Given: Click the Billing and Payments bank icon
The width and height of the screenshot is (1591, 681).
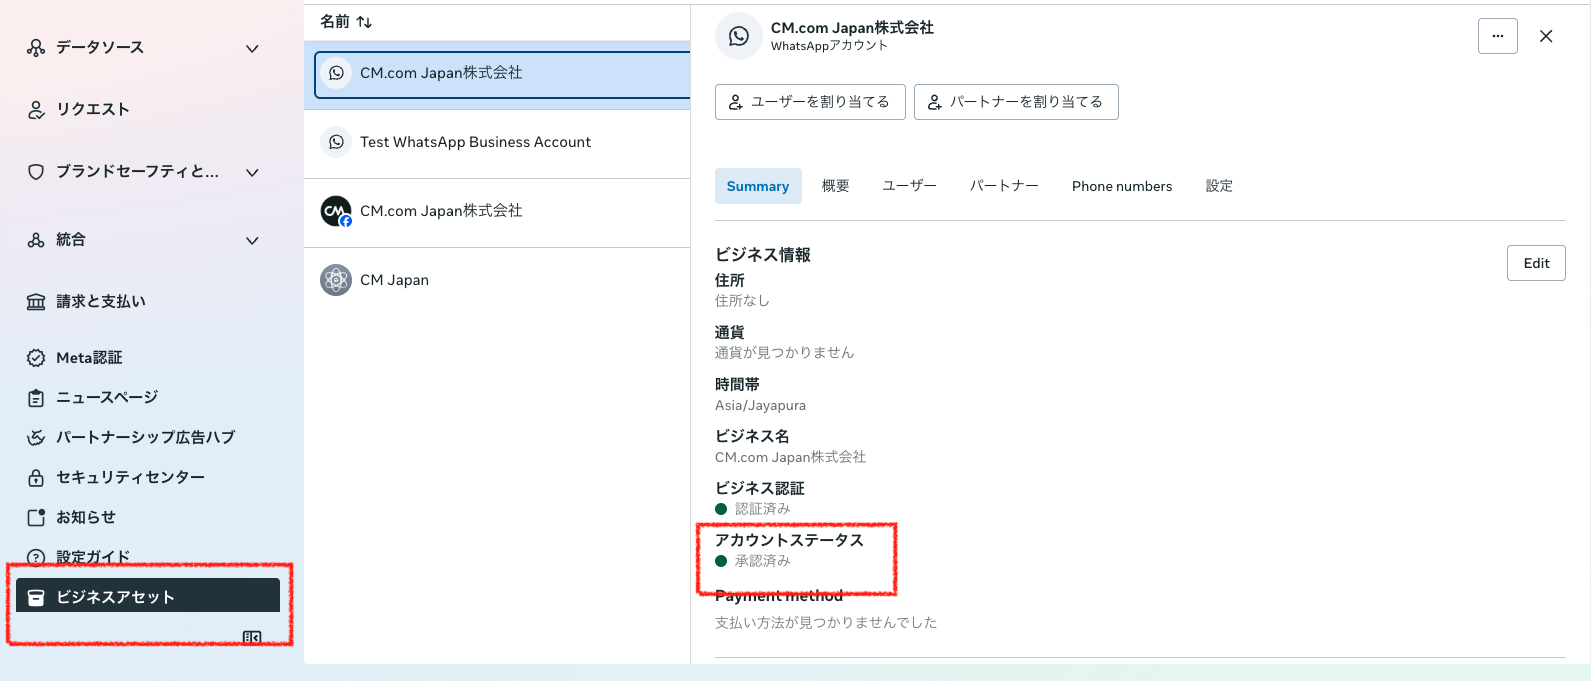Looking at the screenshot, I should point(36,302).
